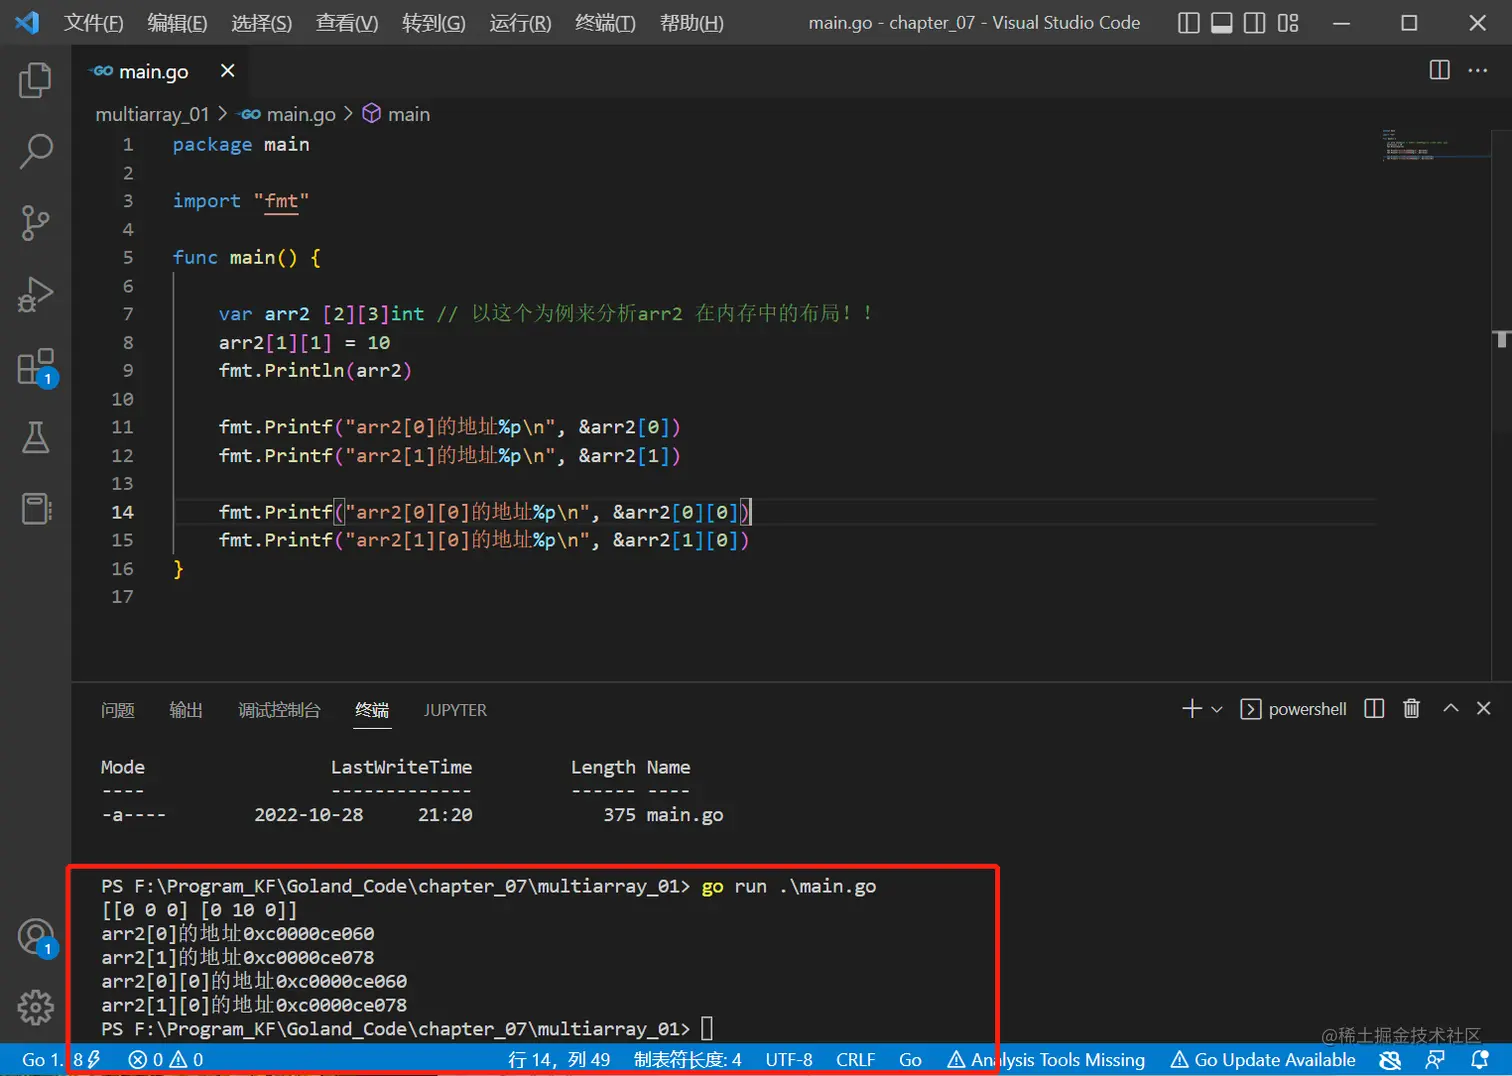This screenshot has width=1512, height=1076.
Task: Open the Search view in activity bar
Action: coord(35,152)
